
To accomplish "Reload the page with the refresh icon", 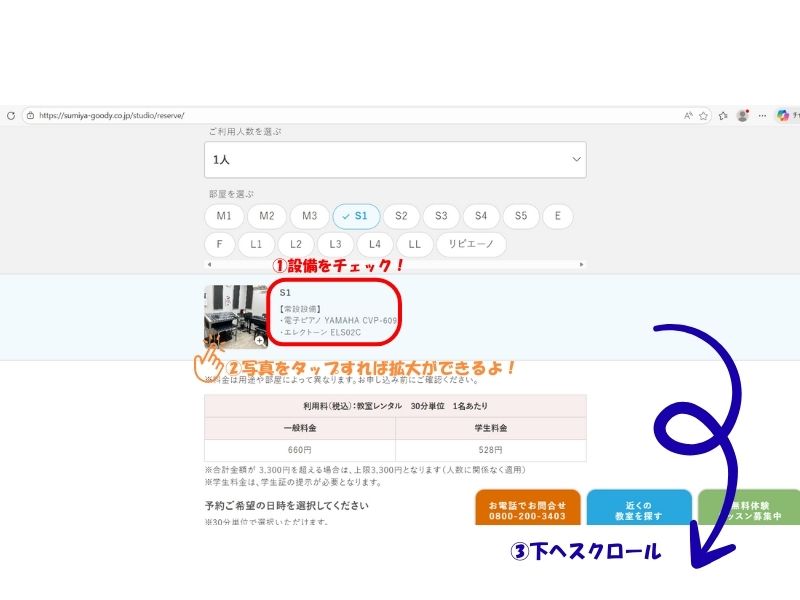I will [x=11, y=116].
